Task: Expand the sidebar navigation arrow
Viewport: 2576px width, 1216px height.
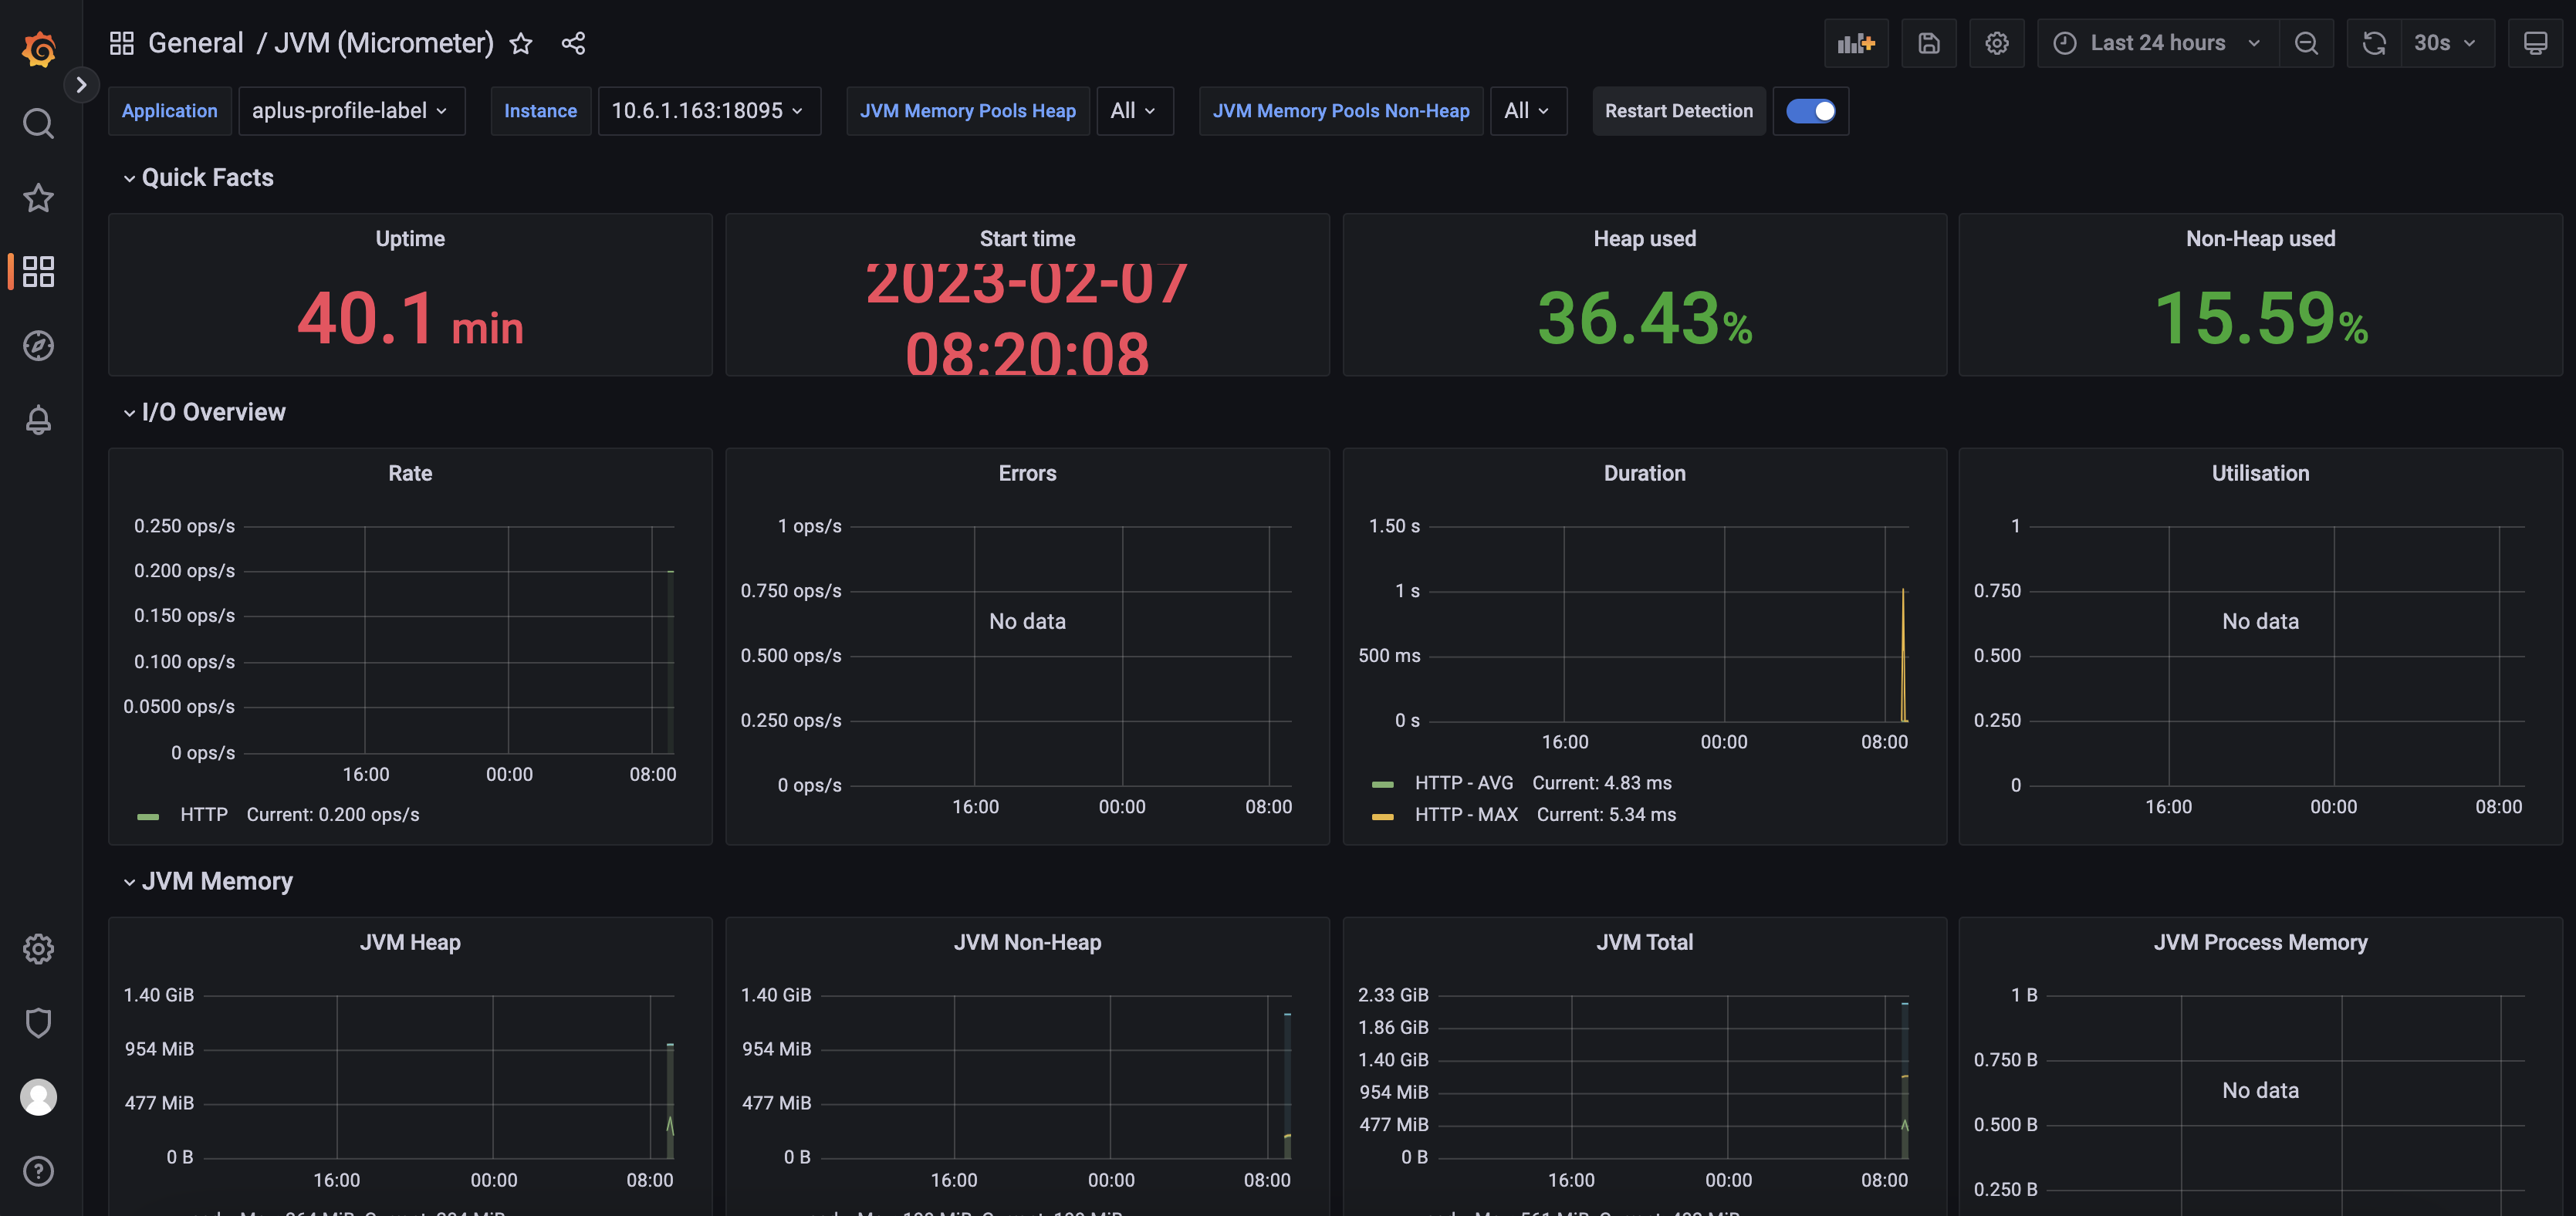Action: click(81, 85)
